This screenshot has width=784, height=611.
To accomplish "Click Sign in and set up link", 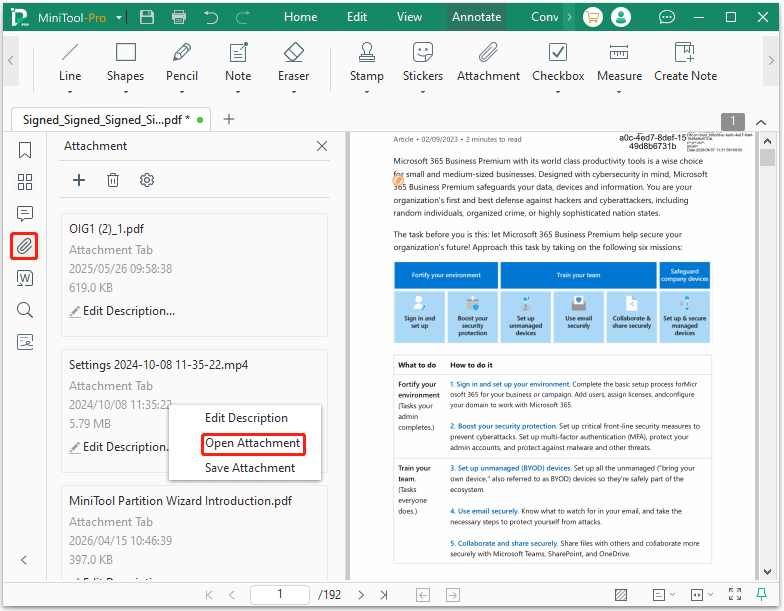I will click(512, 384).
